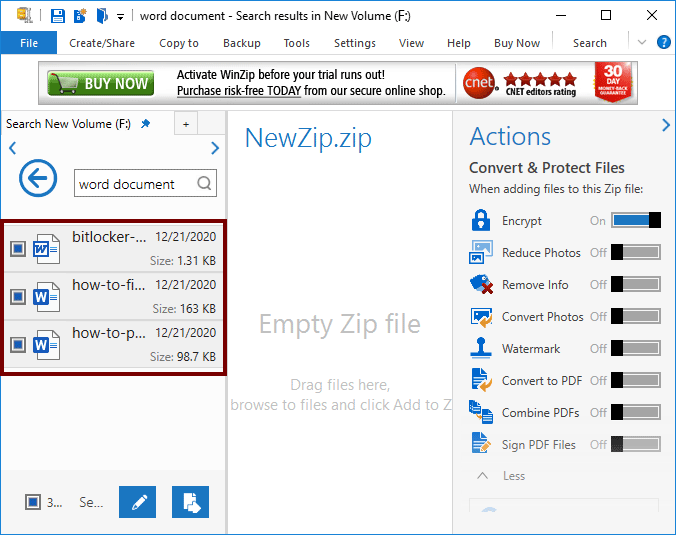Image resolution: width=676 pixels, height=535 pixels.
Task: Click the Reduce Photos icon
Action: coord(481,252)
